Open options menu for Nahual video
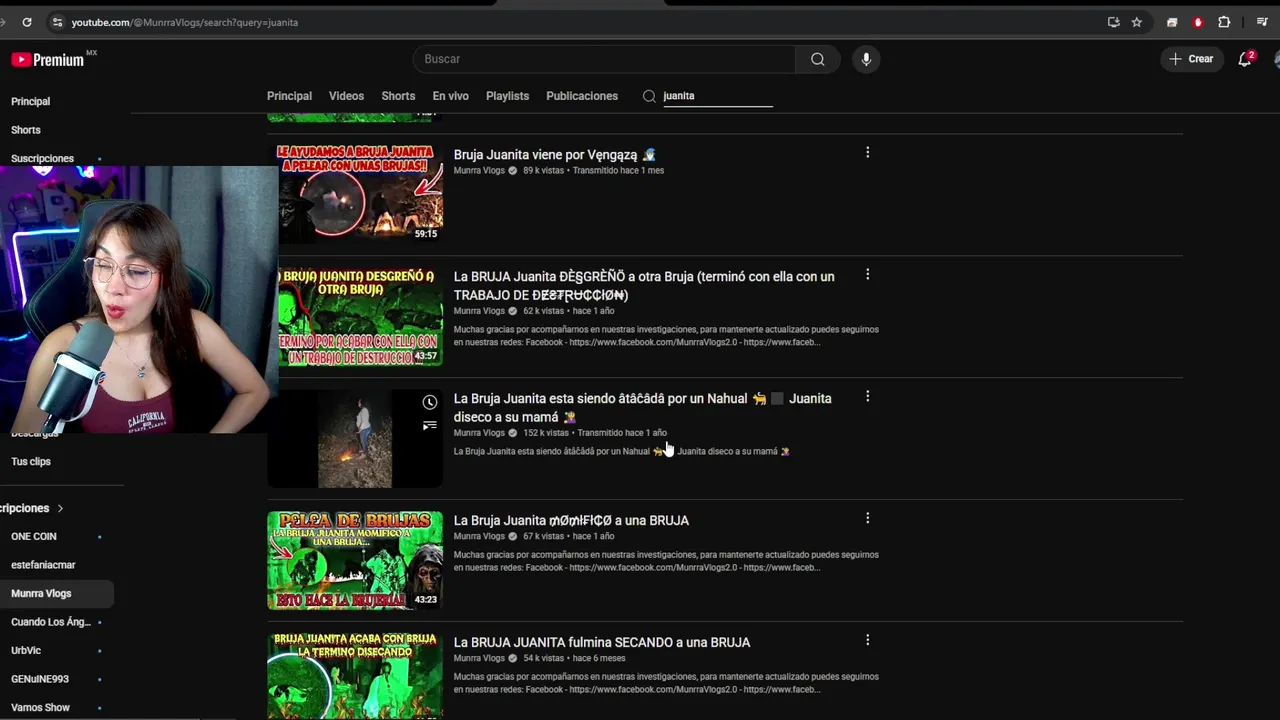1280x720 pixels. point(867,397)
